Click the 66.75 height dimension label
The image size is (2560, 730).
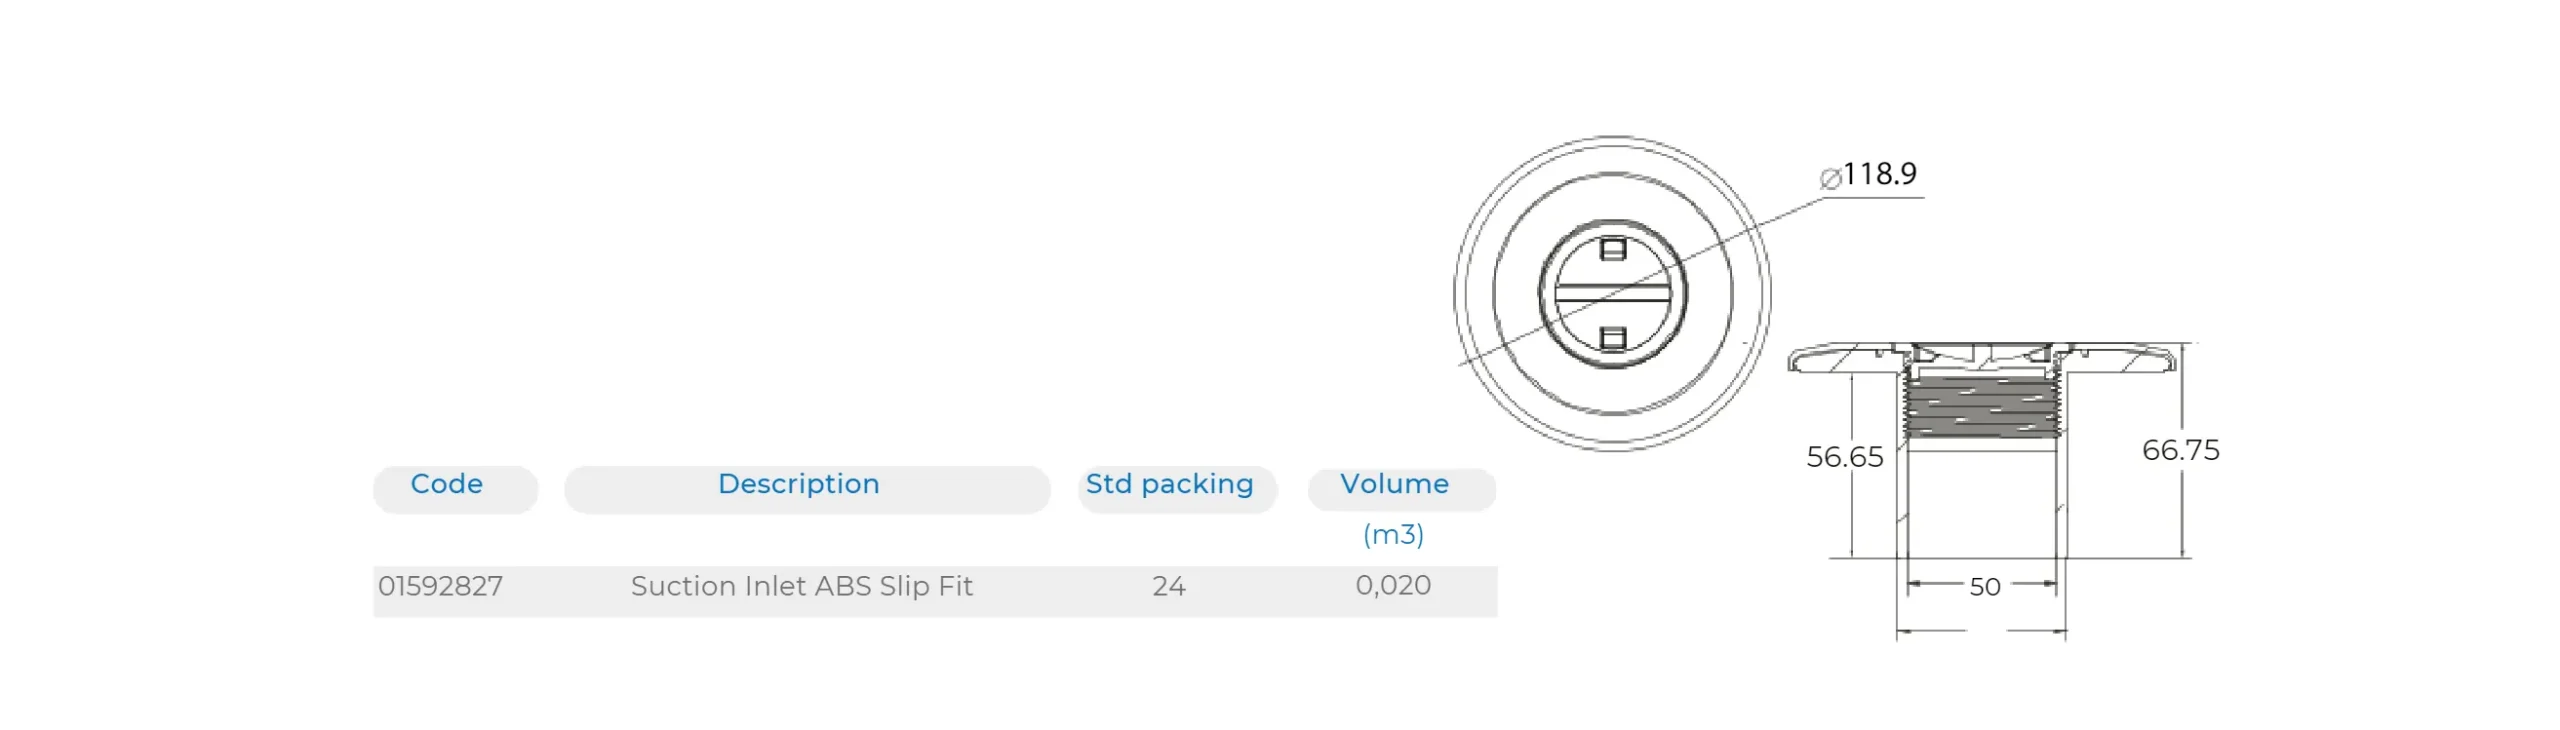tap(2180, 450)
